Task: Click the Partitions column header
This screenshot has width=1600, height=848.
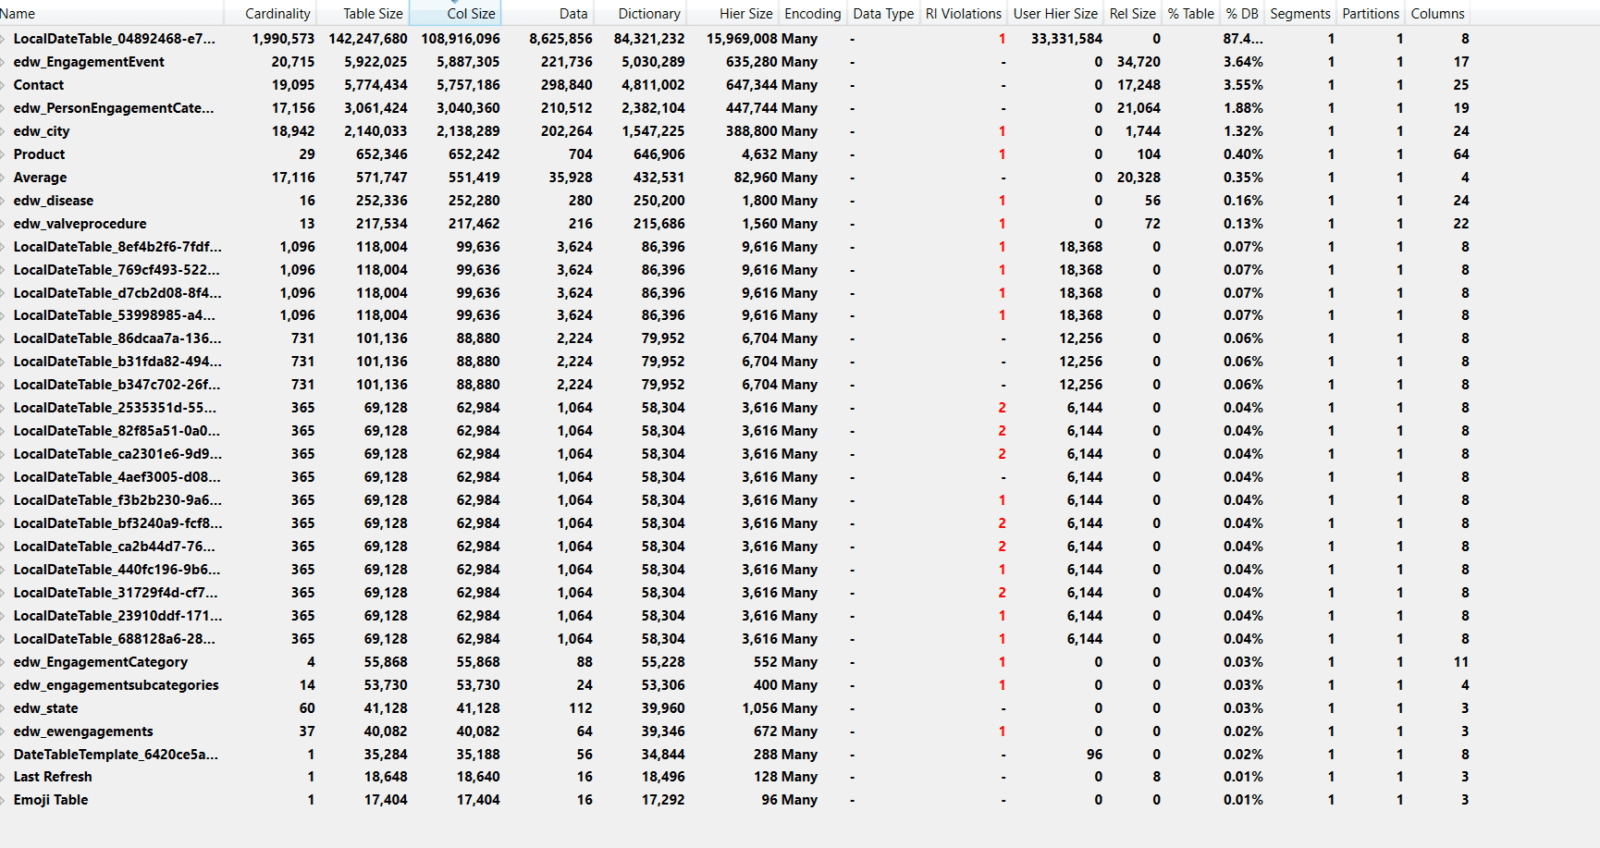Action: [1370, 14]
